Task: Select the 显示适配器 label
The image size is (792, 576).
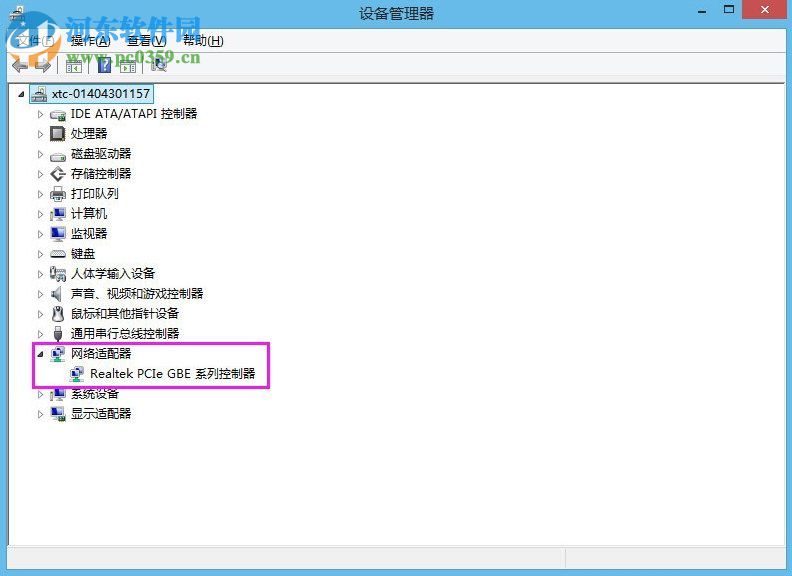Action: pyautogui.click(x=101, y=413)
